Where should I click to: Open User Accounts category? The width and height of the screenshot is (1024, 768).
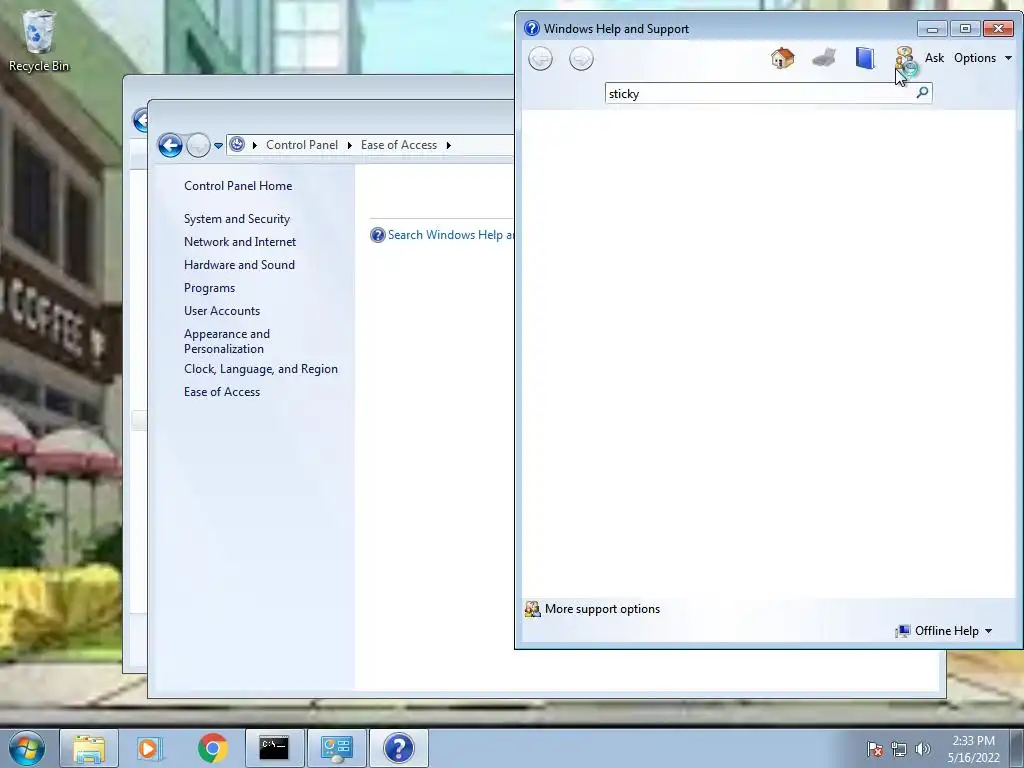pos(221,311)
